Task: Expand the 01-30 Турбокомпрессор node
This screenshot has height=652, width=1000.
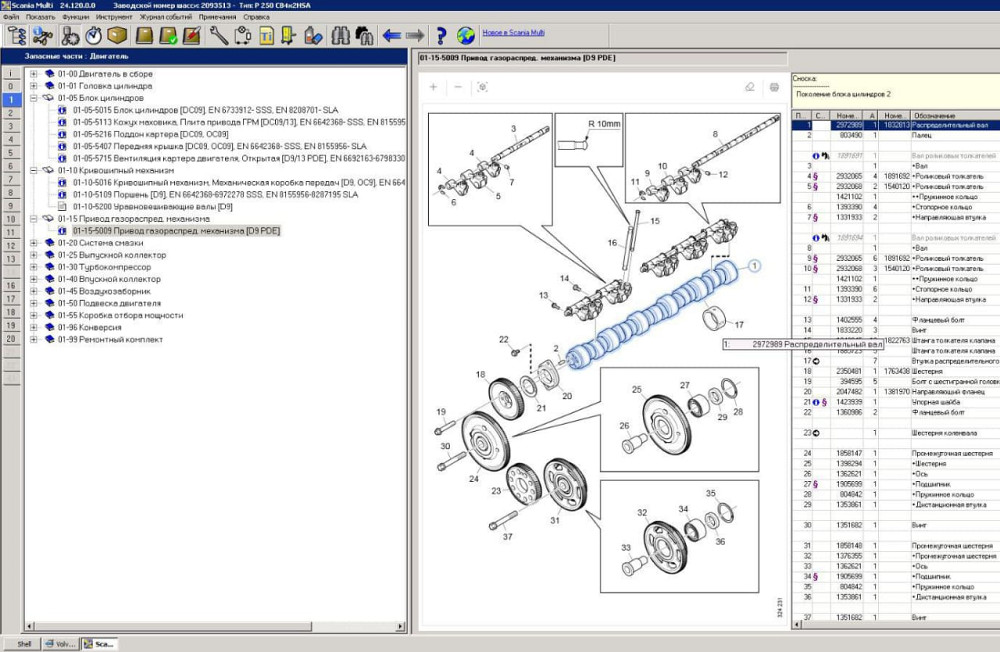Action: [34, 267]
